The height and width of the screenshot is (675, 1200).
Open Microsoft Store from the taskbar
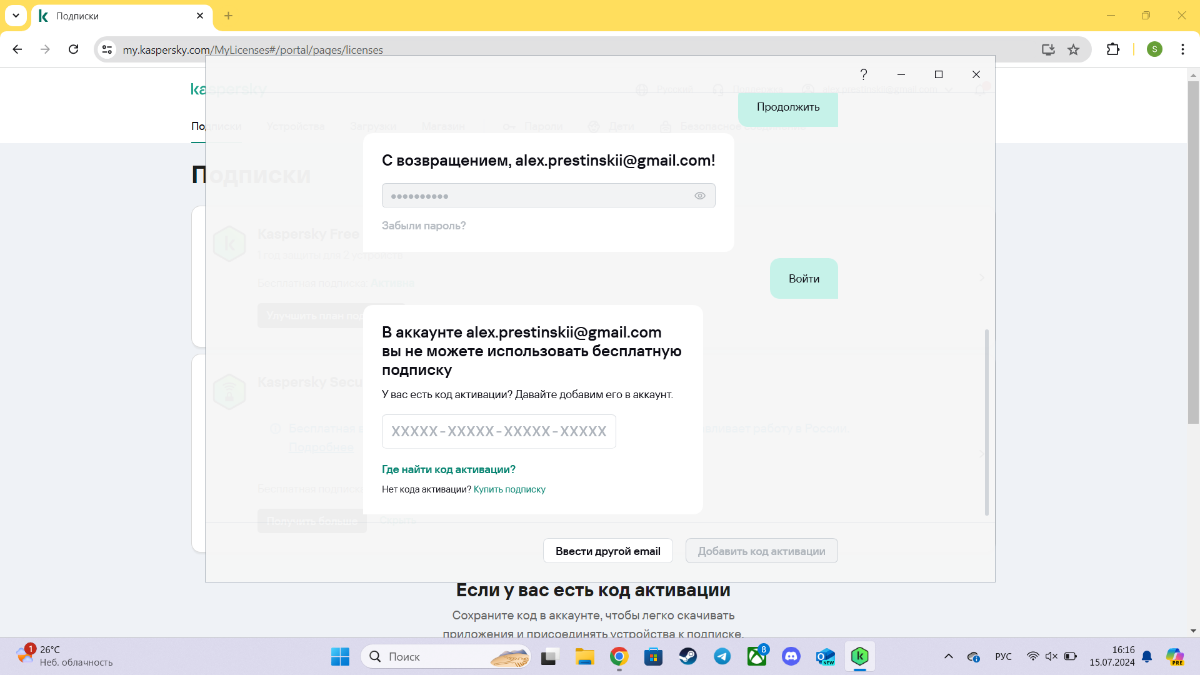point(653,657)
